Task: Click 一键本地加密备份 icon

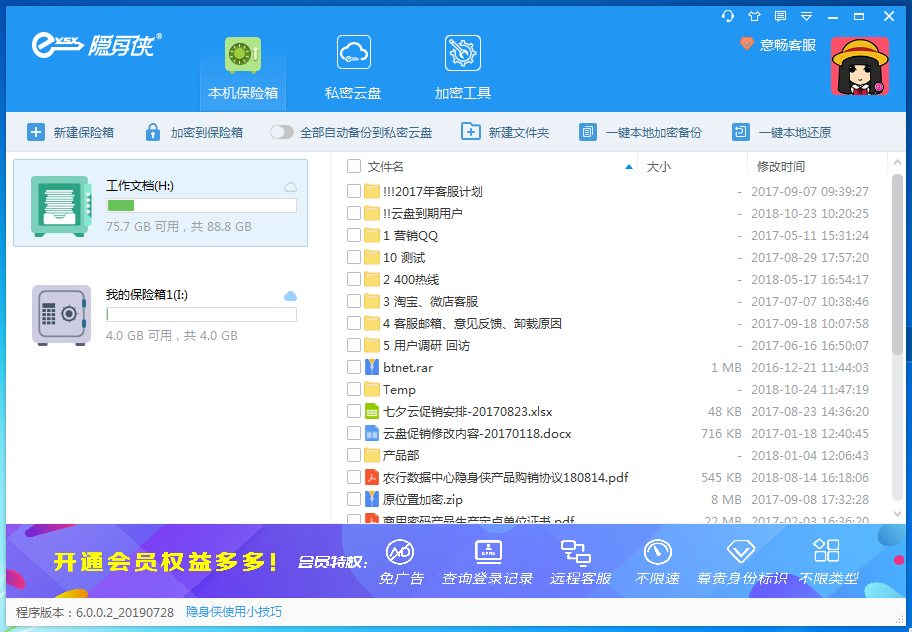Action: tap(588, 132)
